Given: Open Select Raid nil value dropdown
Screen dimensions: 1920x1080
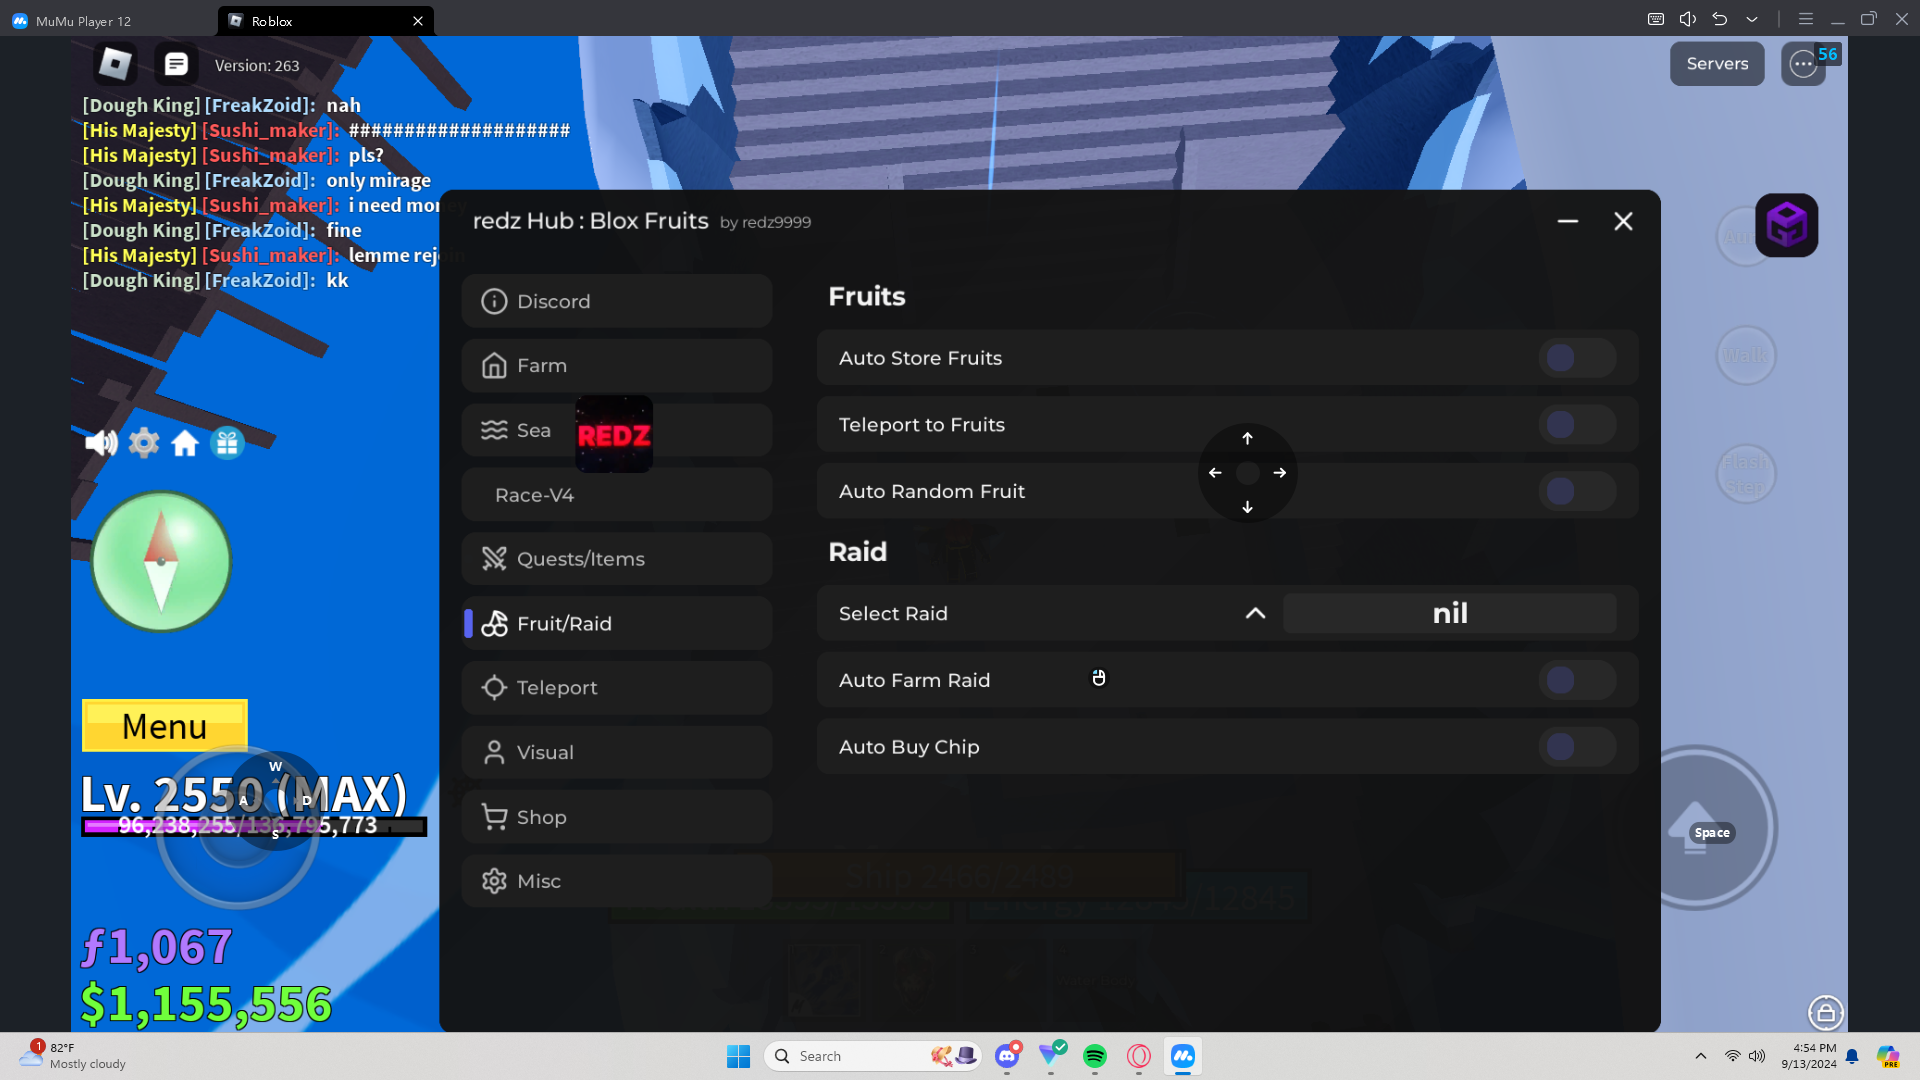Looking at the screenshot, I should tap(1449, 614).
